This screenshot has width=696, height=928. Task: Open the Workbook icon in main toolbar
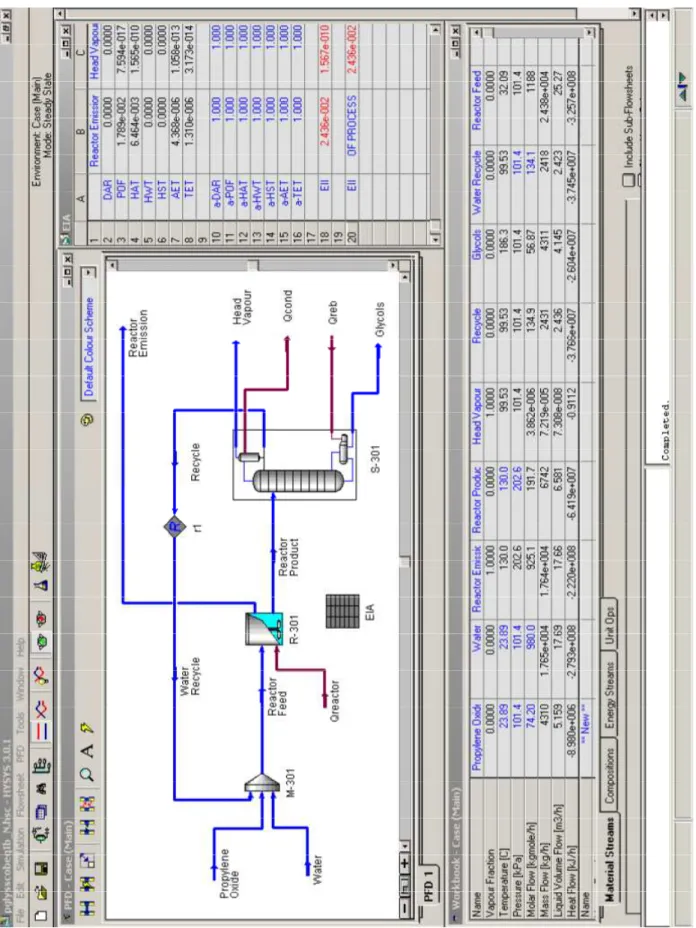click(x=41, y=811)
